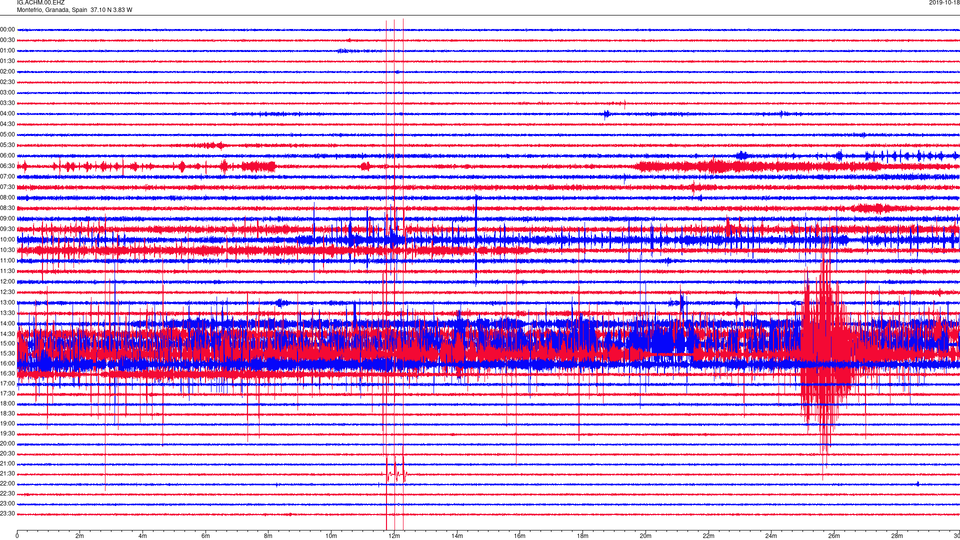Pick the 16:00 trace label

[8, 364]
